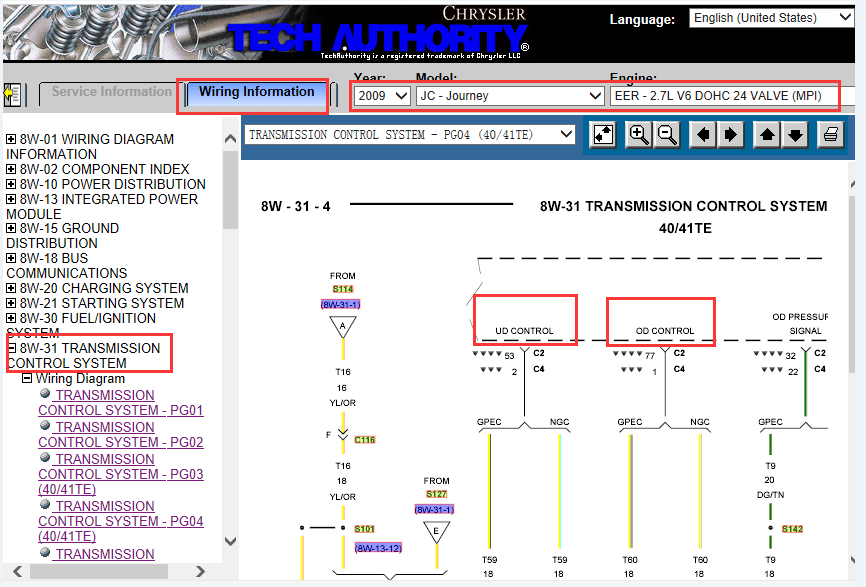Click the UD CONTROL label
866x587 pixels.
point(524,331)
